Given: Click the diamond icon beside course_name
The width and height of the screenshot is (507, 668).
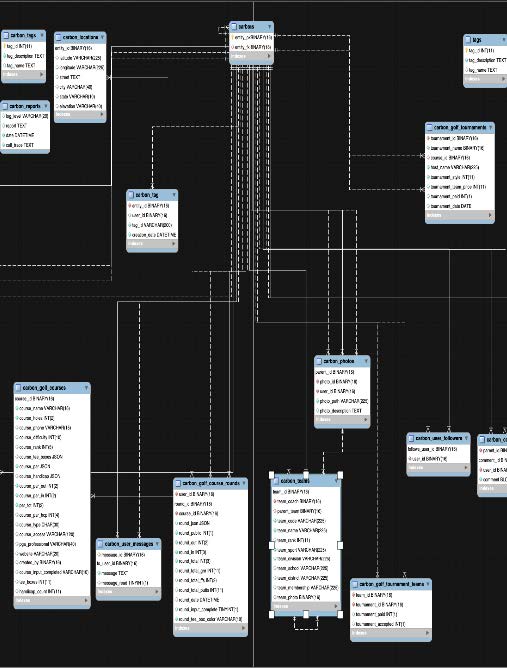Looking at the screenshot, I should (17, 408).
